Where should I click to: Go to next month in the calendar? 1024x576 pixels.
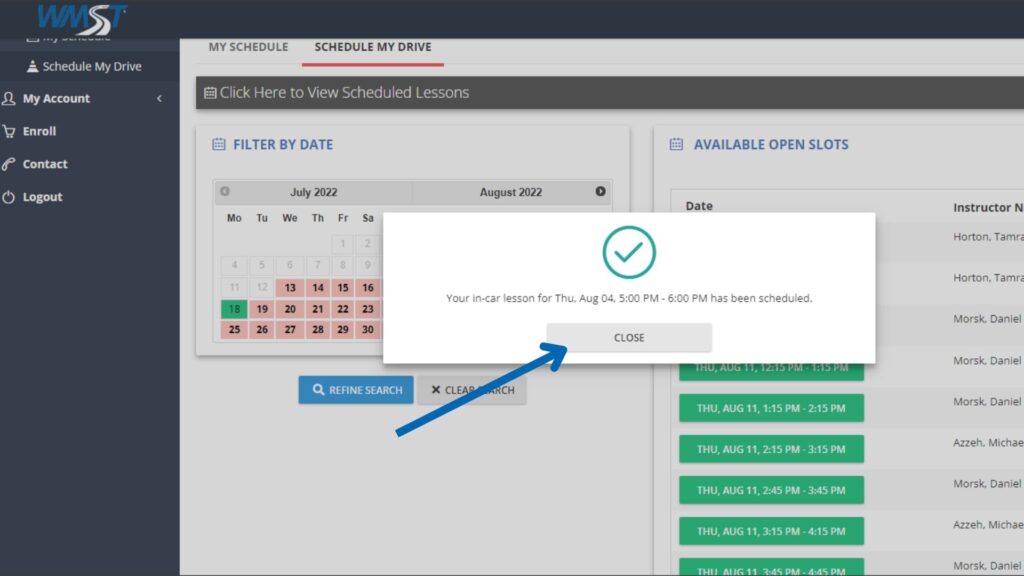[x=600, y=191]
